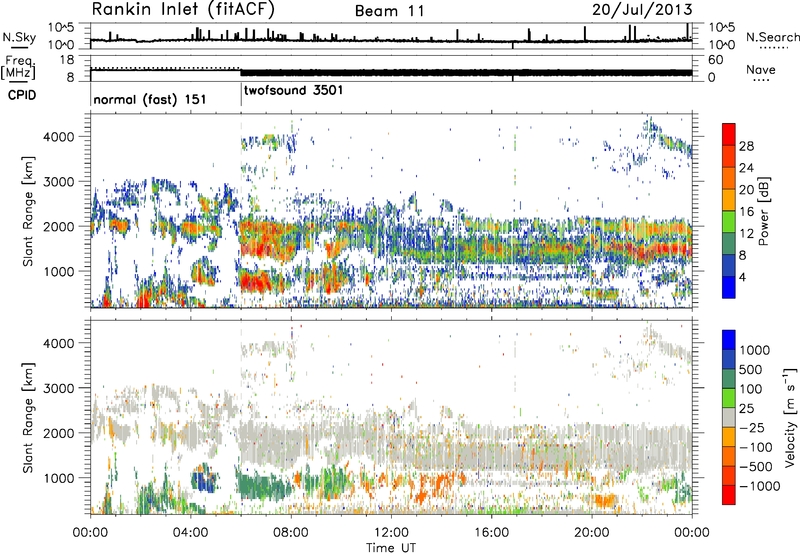This screenshot has width=800, height=554.
Task: Click the '12:00' time axis tick label
Action: click(x=391, y=533)
